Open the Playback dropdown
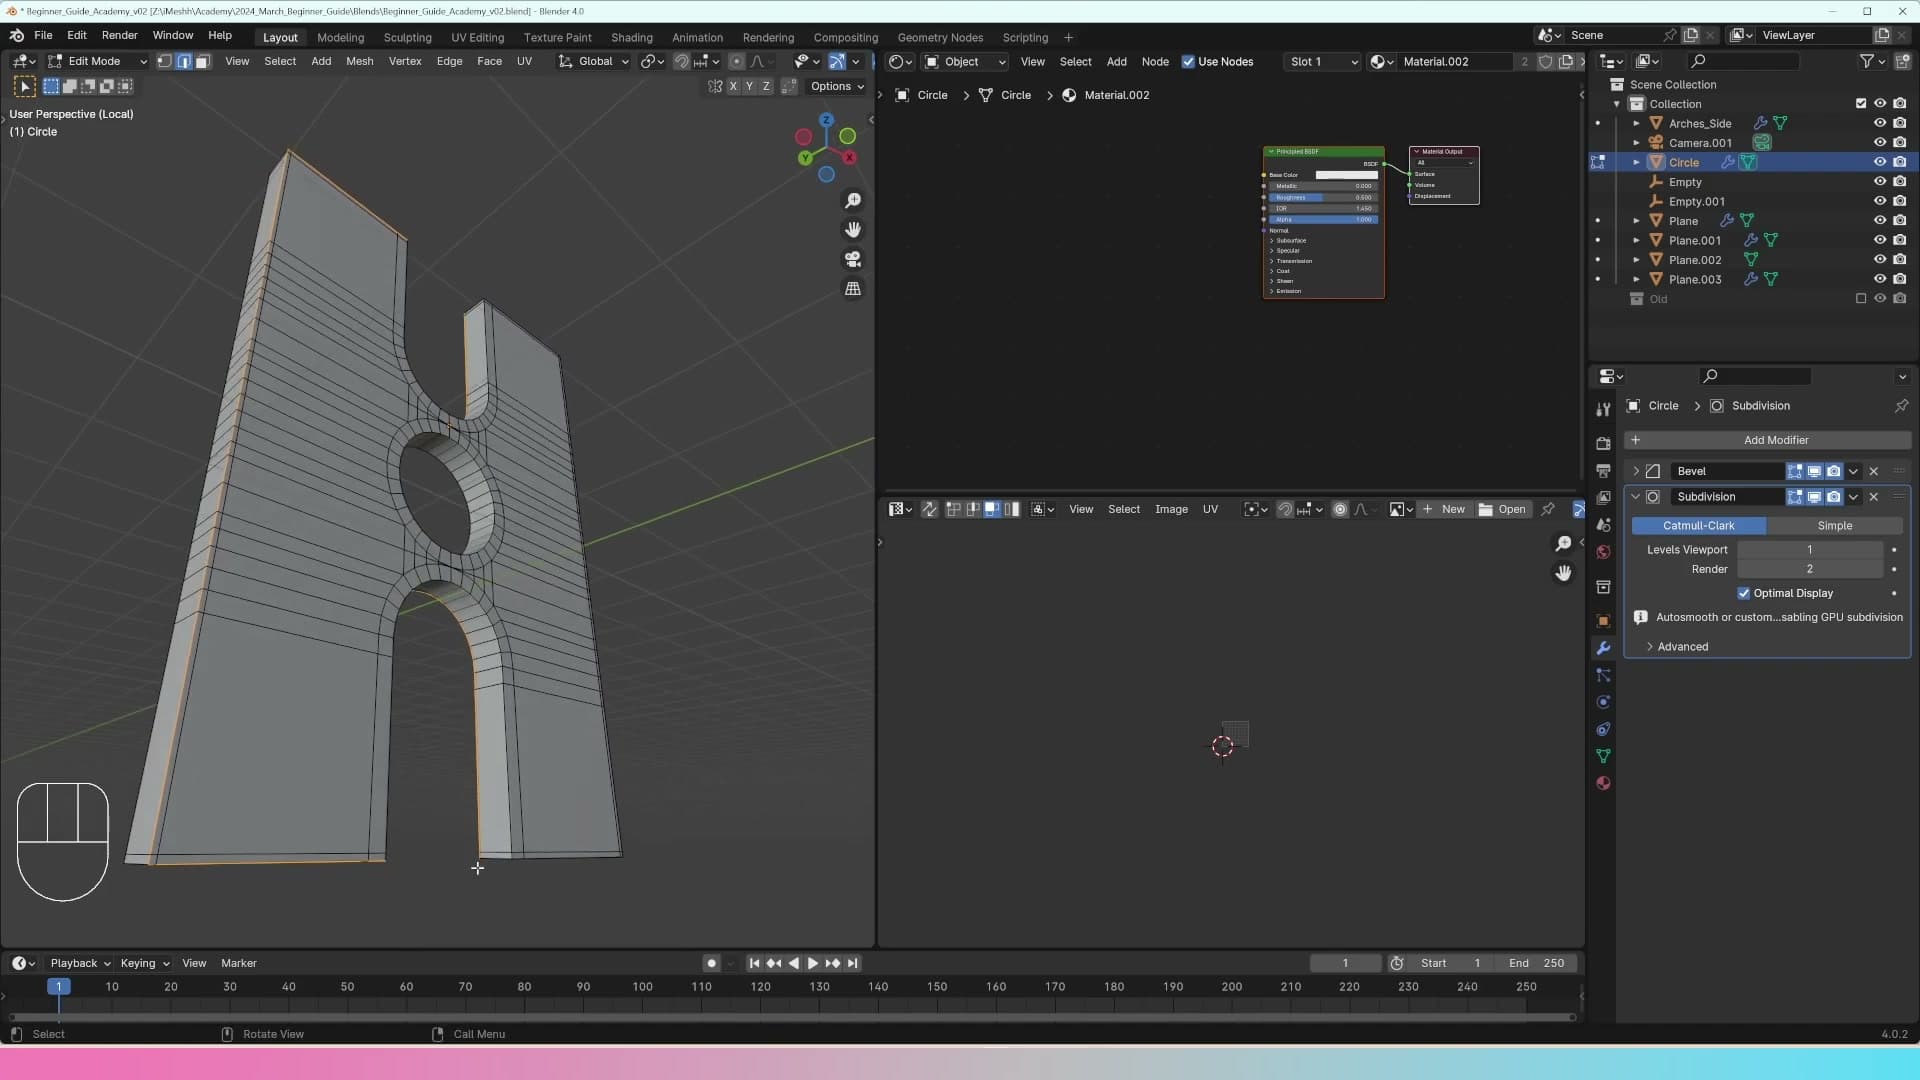Image resolution: width=1920 pixels, height=1080 pixels. click(x=80, y=964)
